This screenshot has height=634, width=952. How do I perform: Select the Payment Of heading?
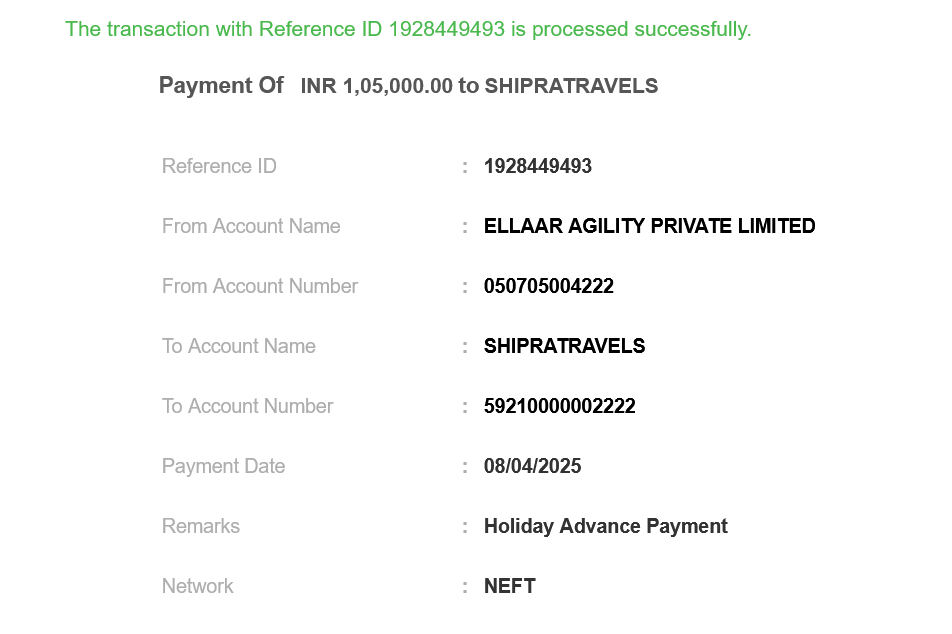(221, 85)
